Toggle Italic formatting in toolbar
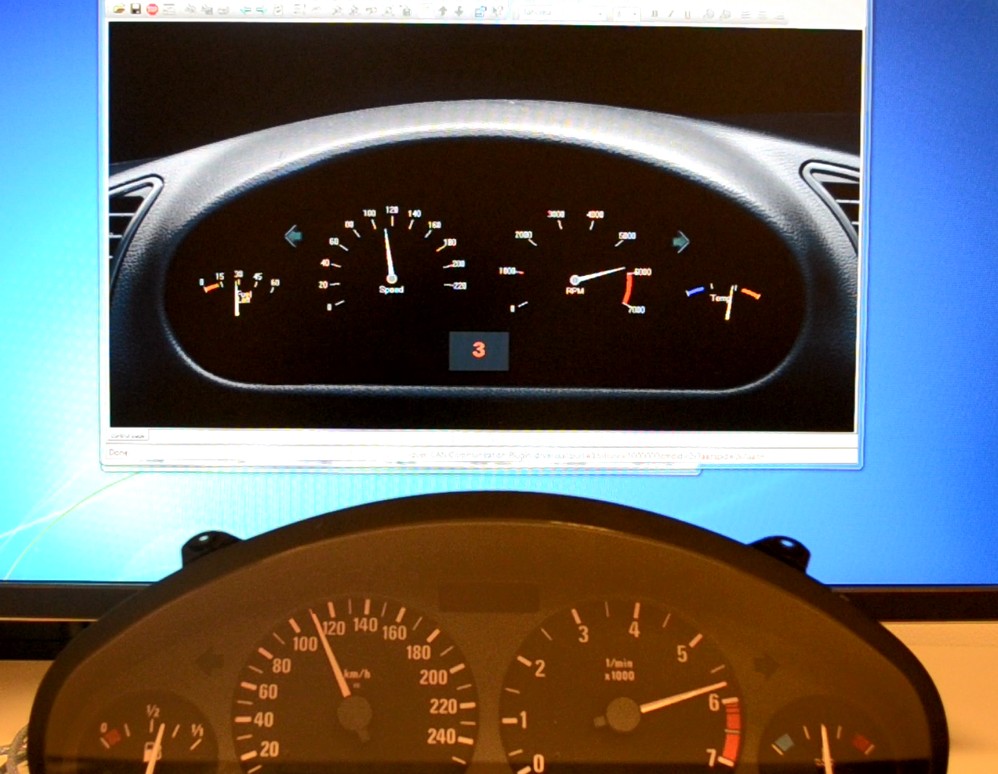This screenshot has width=998, height=774. 670,13
